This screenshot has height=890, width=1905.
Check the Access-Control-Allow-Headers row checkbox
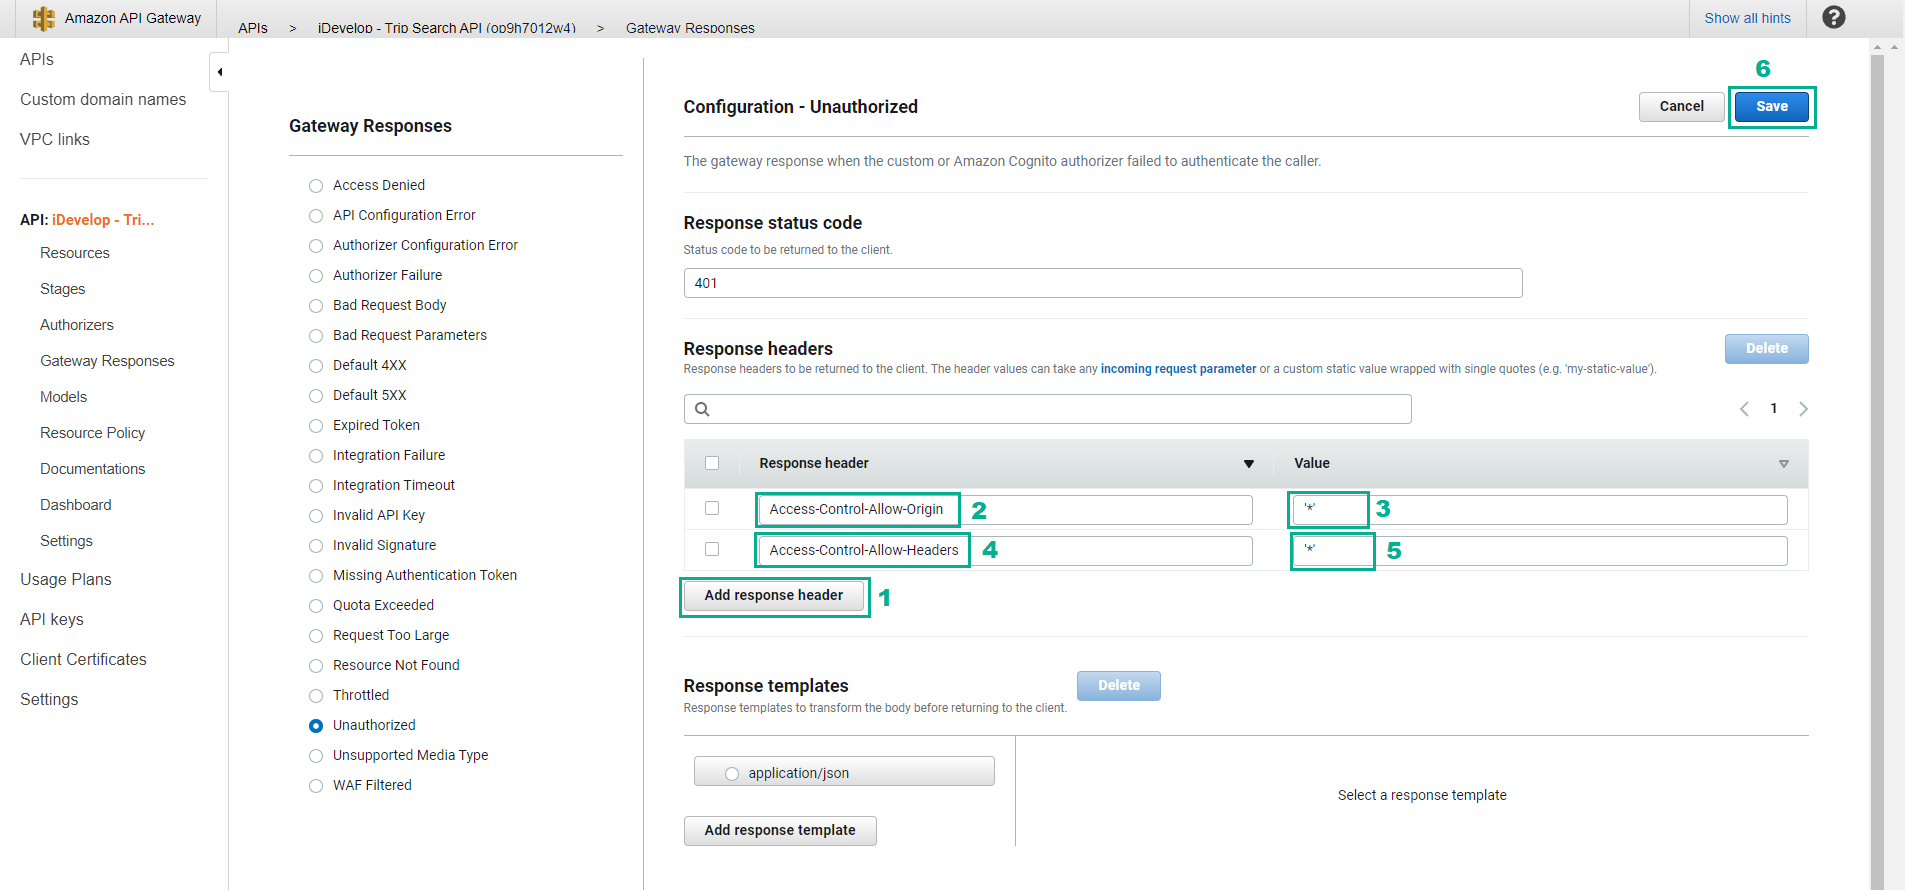[712, 549]
